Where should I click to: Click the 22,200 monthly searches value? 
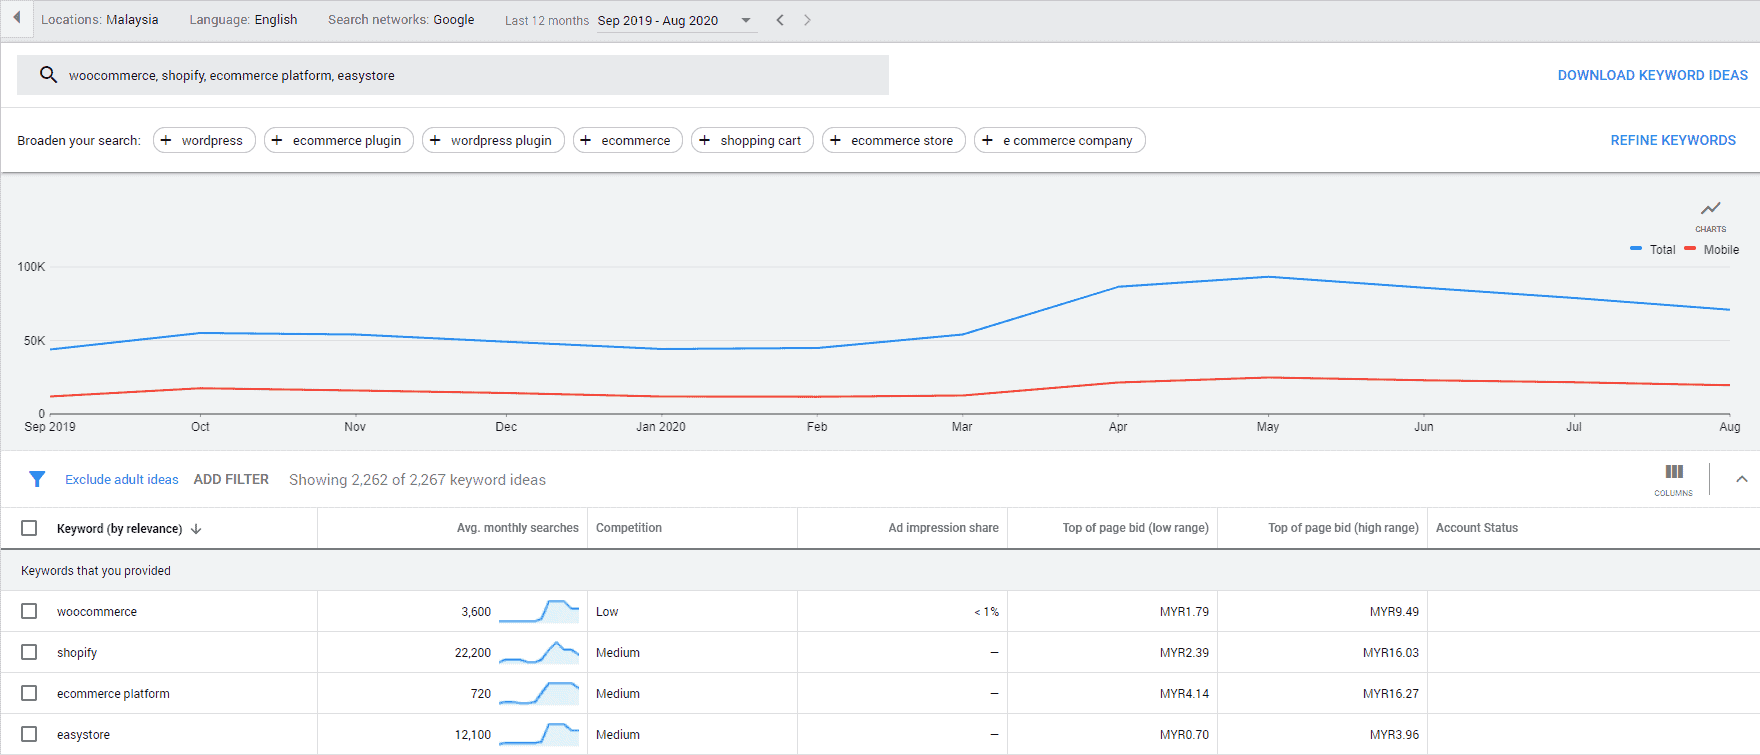tap(473, 652)
